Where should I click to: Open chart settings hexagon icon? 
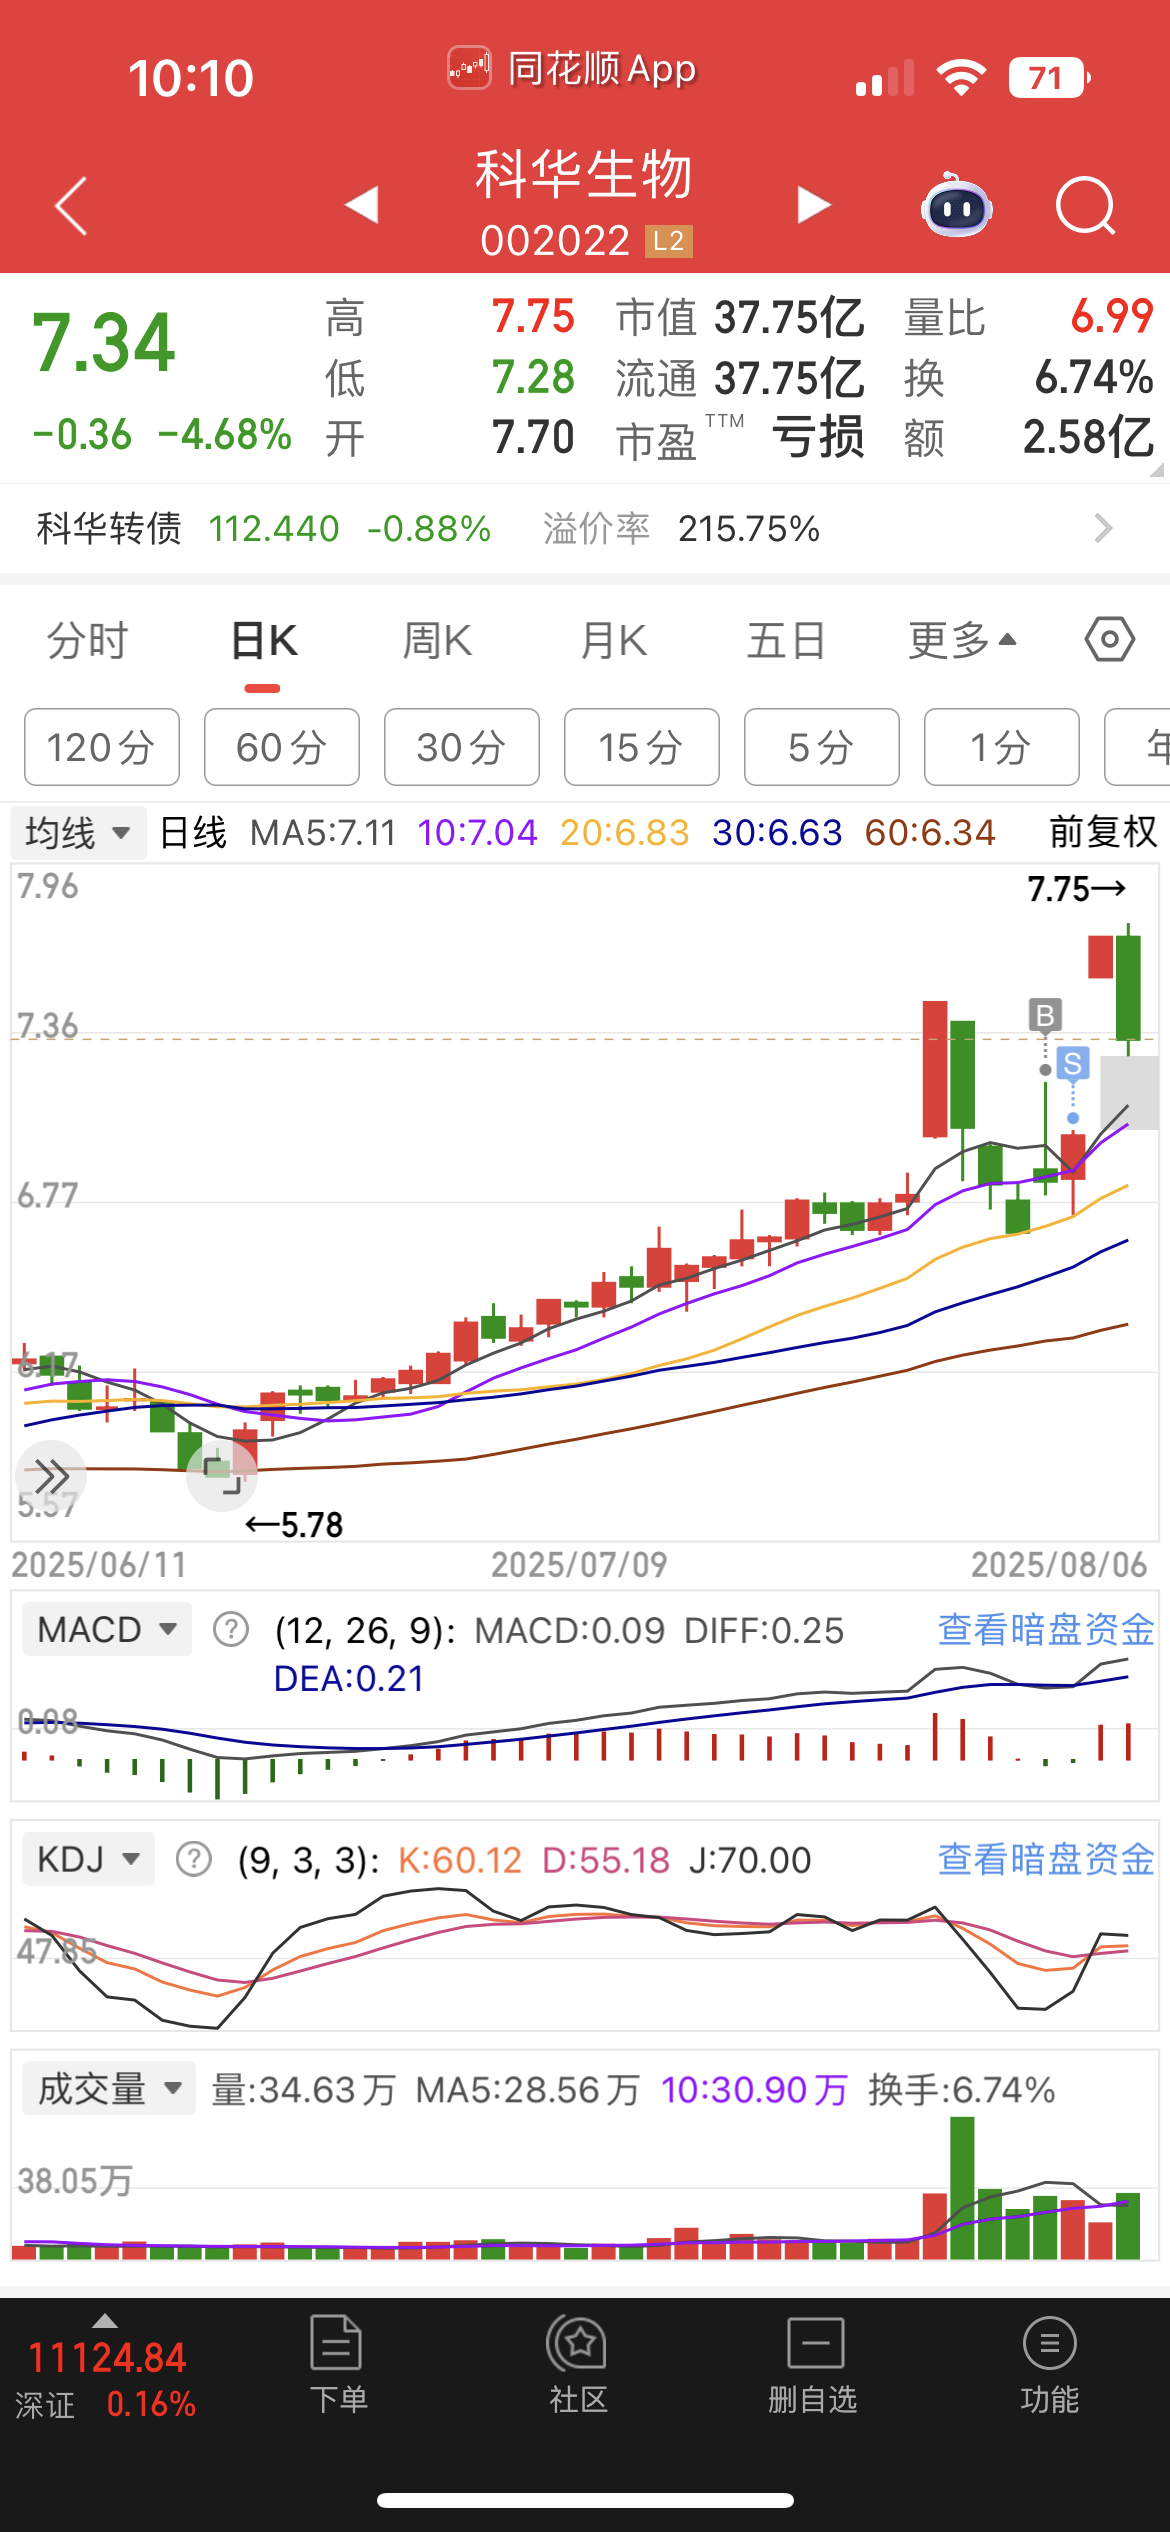tap(1110, 639)
